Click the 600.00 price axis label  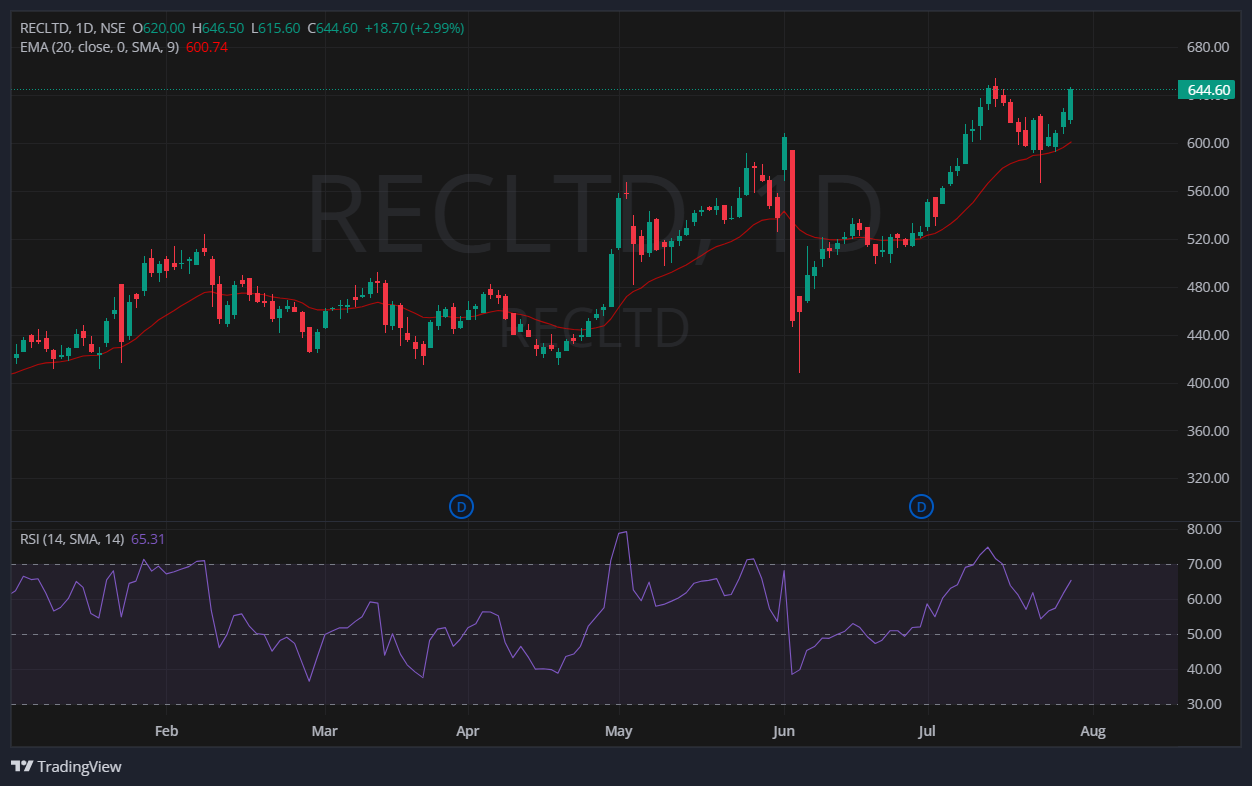coord(1208,143)
